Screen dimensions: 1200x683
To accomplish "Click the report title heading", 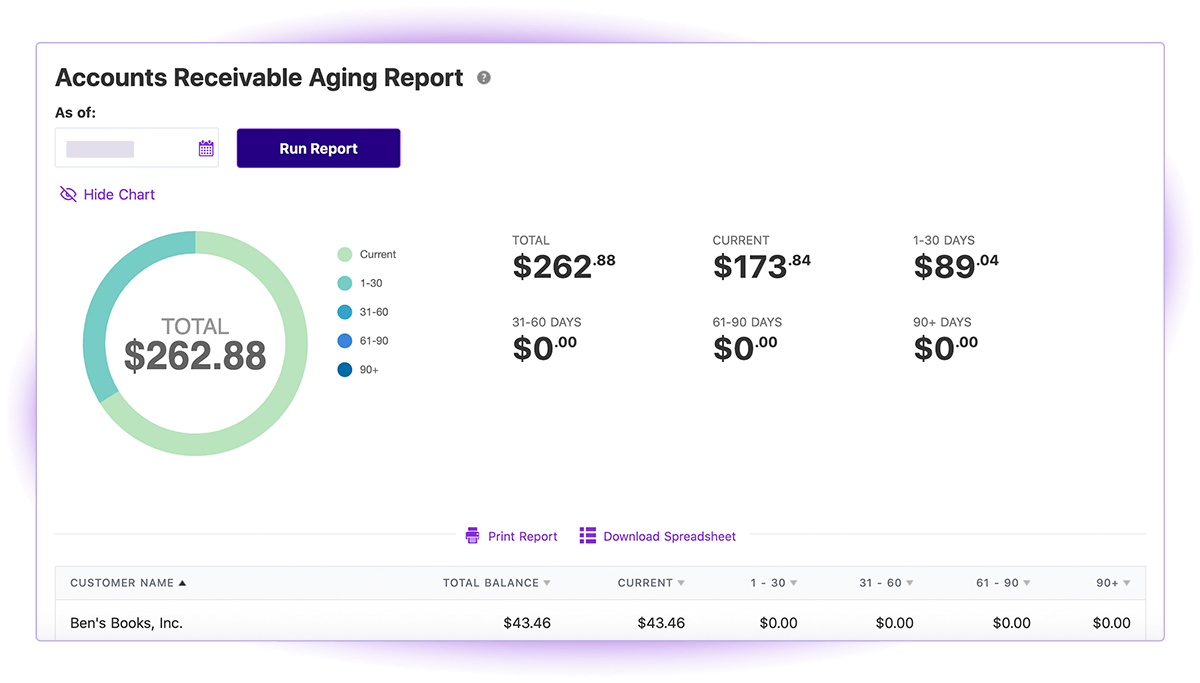I will click(x=259, y=77).
